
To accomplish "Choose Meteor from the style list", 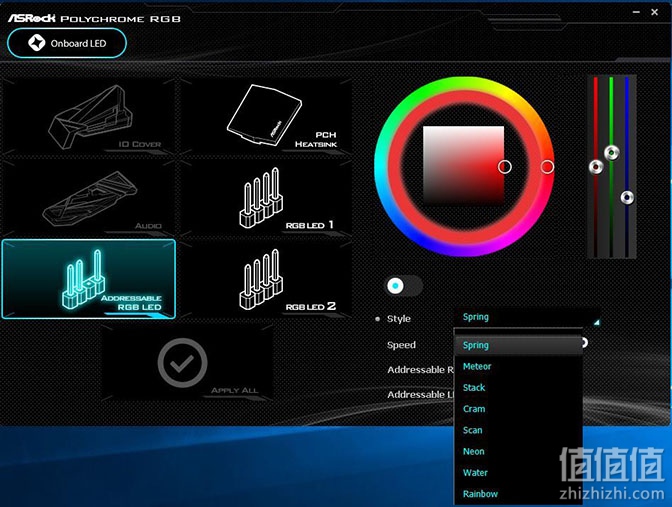I will [x=518, y=366].
